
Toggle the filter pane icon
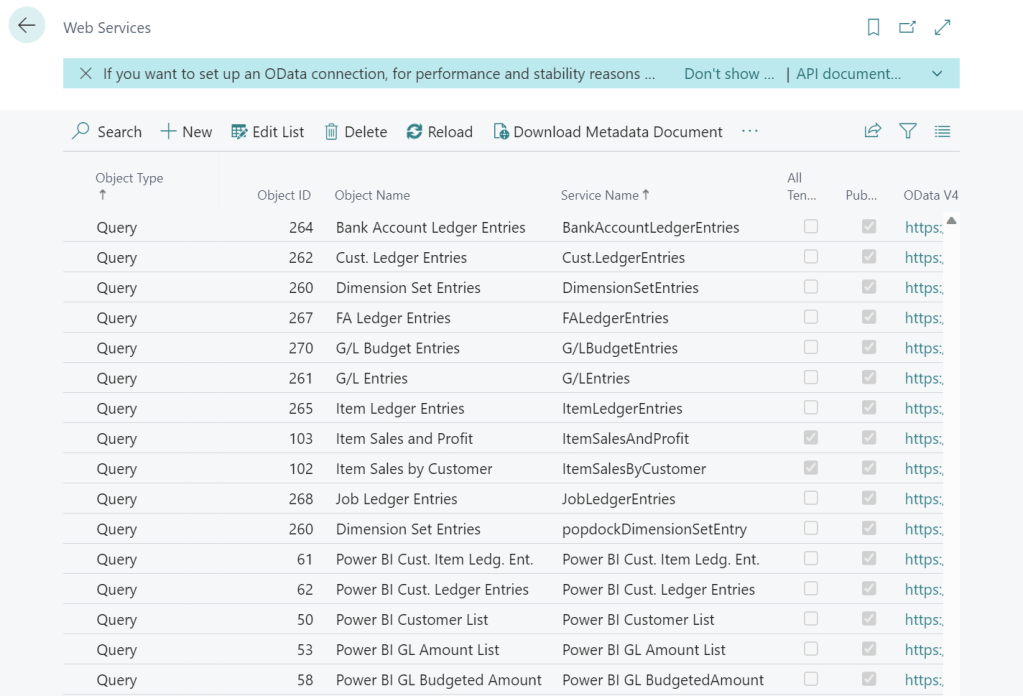tap(908, 131)
